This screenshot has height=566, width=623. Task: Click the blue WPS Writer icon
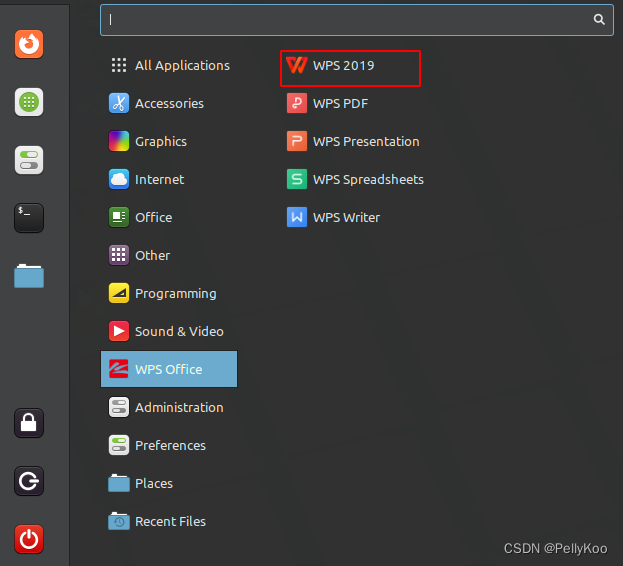tap(297, 217)
